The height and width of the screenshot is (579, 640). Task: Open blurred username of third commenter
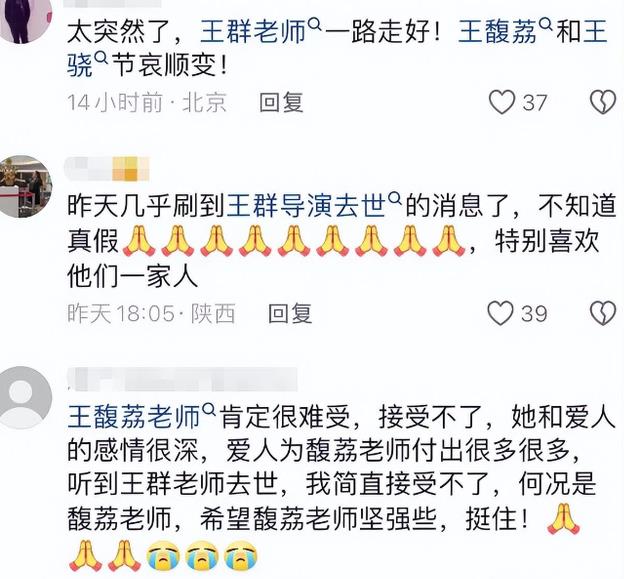(x=182, y=379)
